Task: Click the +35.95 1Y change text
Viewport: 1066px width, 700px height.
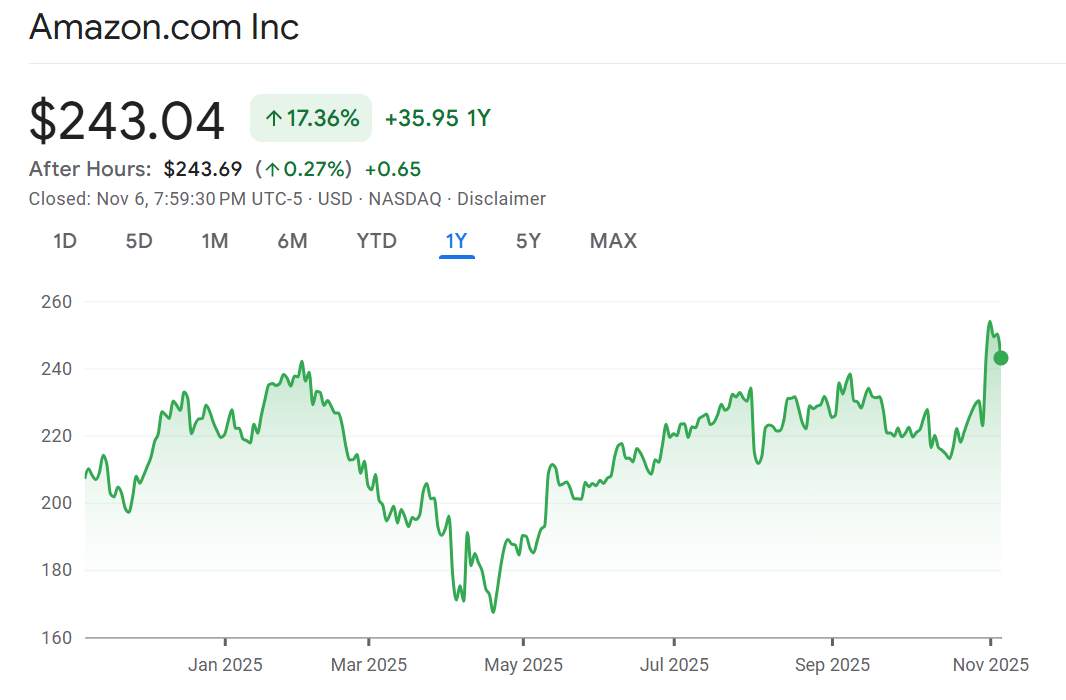Action: coord(438,119)
